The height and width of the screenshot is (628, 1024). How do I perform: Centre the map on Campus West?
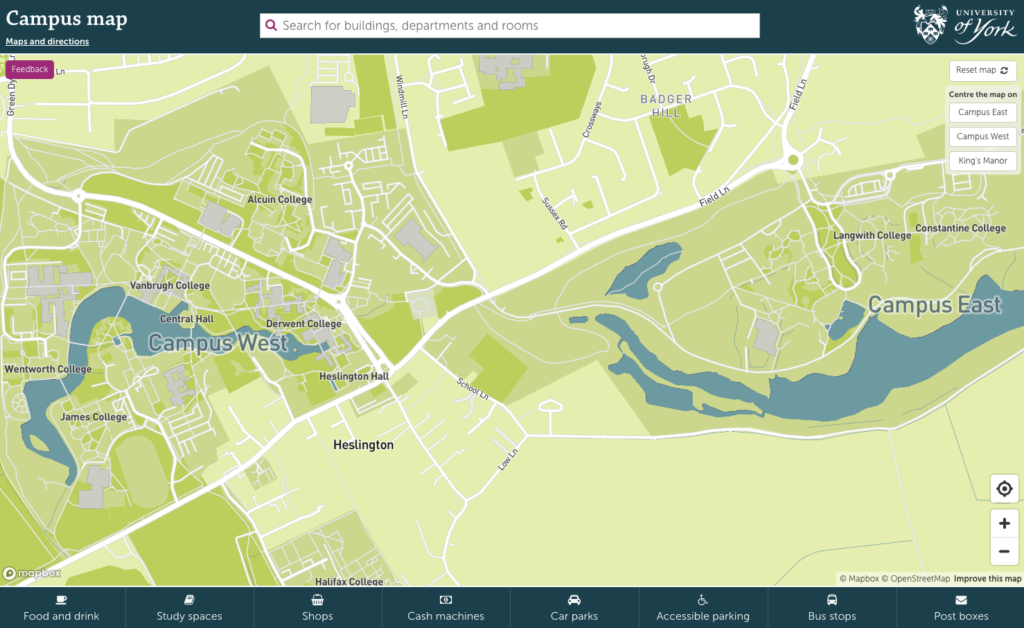click(x=982, y=137)
